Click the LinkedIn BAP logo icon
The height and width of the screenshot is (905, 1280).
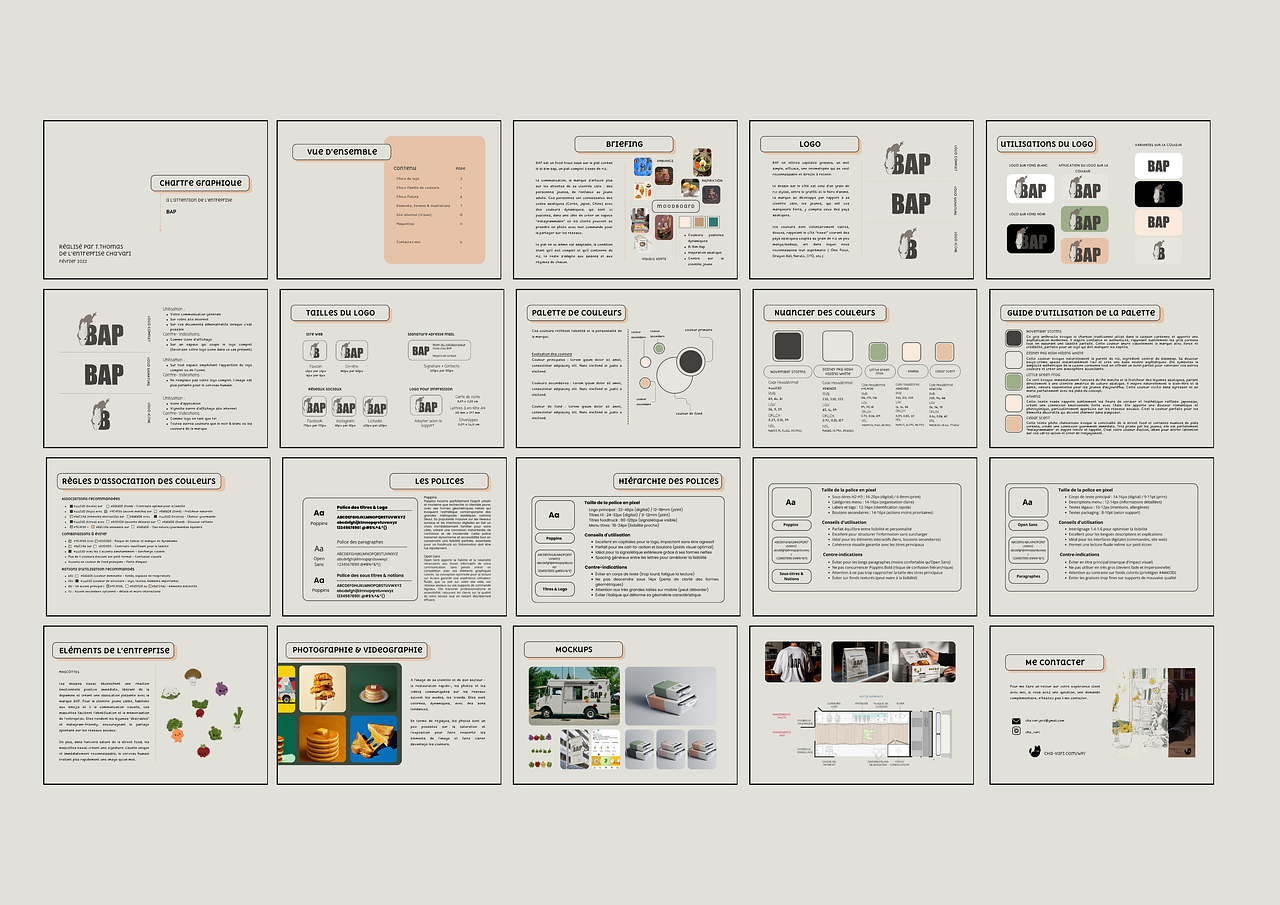coord(375,406)
